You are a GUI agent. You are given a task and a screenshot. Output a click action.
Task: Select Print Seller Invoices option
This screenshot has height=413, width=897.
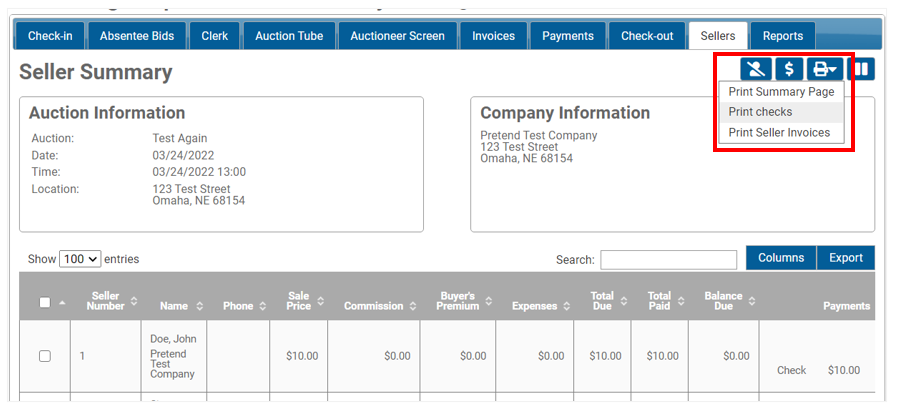pyautogui.click(x=781, y=133)
